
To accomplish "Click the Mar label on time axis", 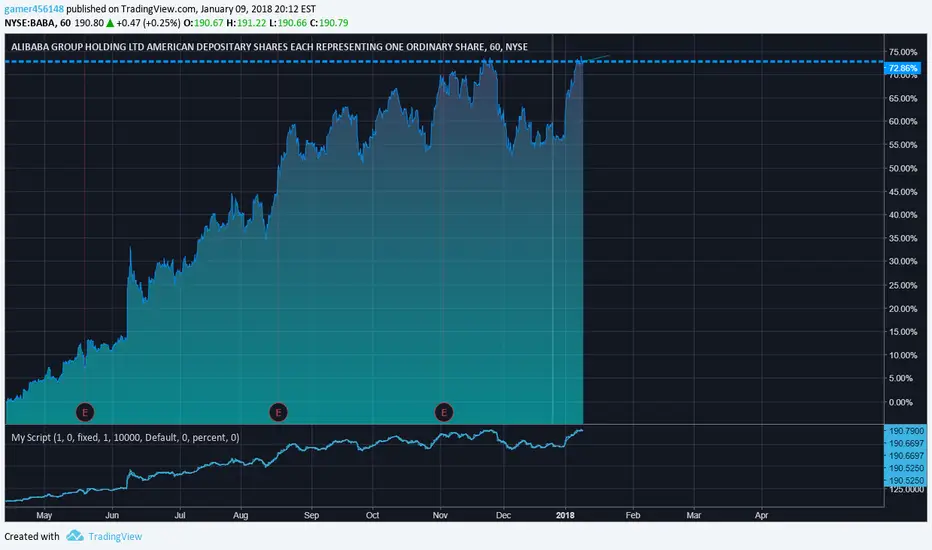I will click(694, 515).
